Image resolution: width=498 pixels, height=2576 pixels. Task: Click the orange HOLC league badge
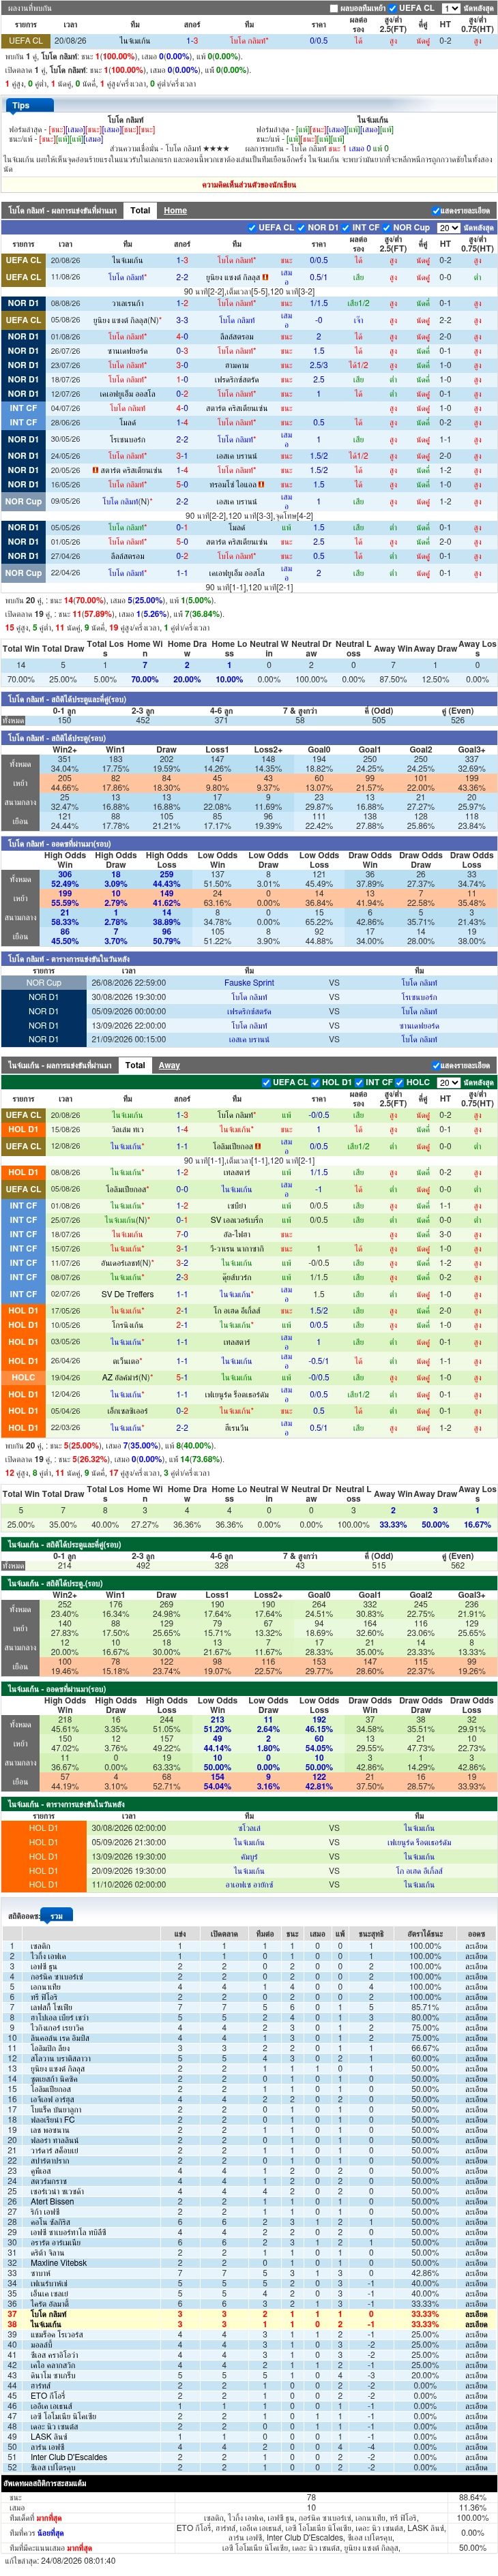click(23, 1377)
